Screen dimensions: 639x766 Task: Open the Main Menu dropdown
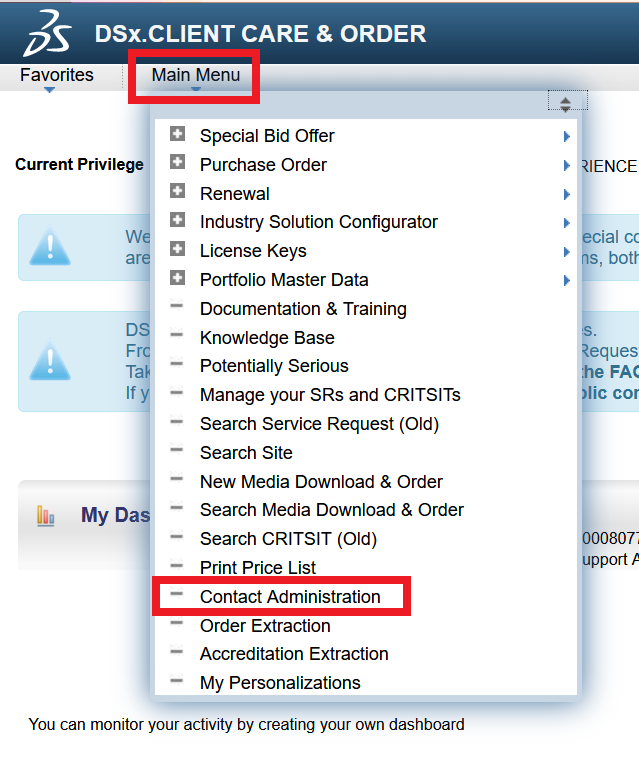[196, 76]
